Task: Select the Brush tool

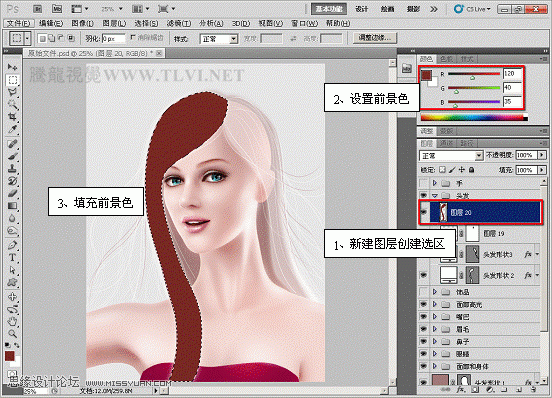Action: point(13,156)
